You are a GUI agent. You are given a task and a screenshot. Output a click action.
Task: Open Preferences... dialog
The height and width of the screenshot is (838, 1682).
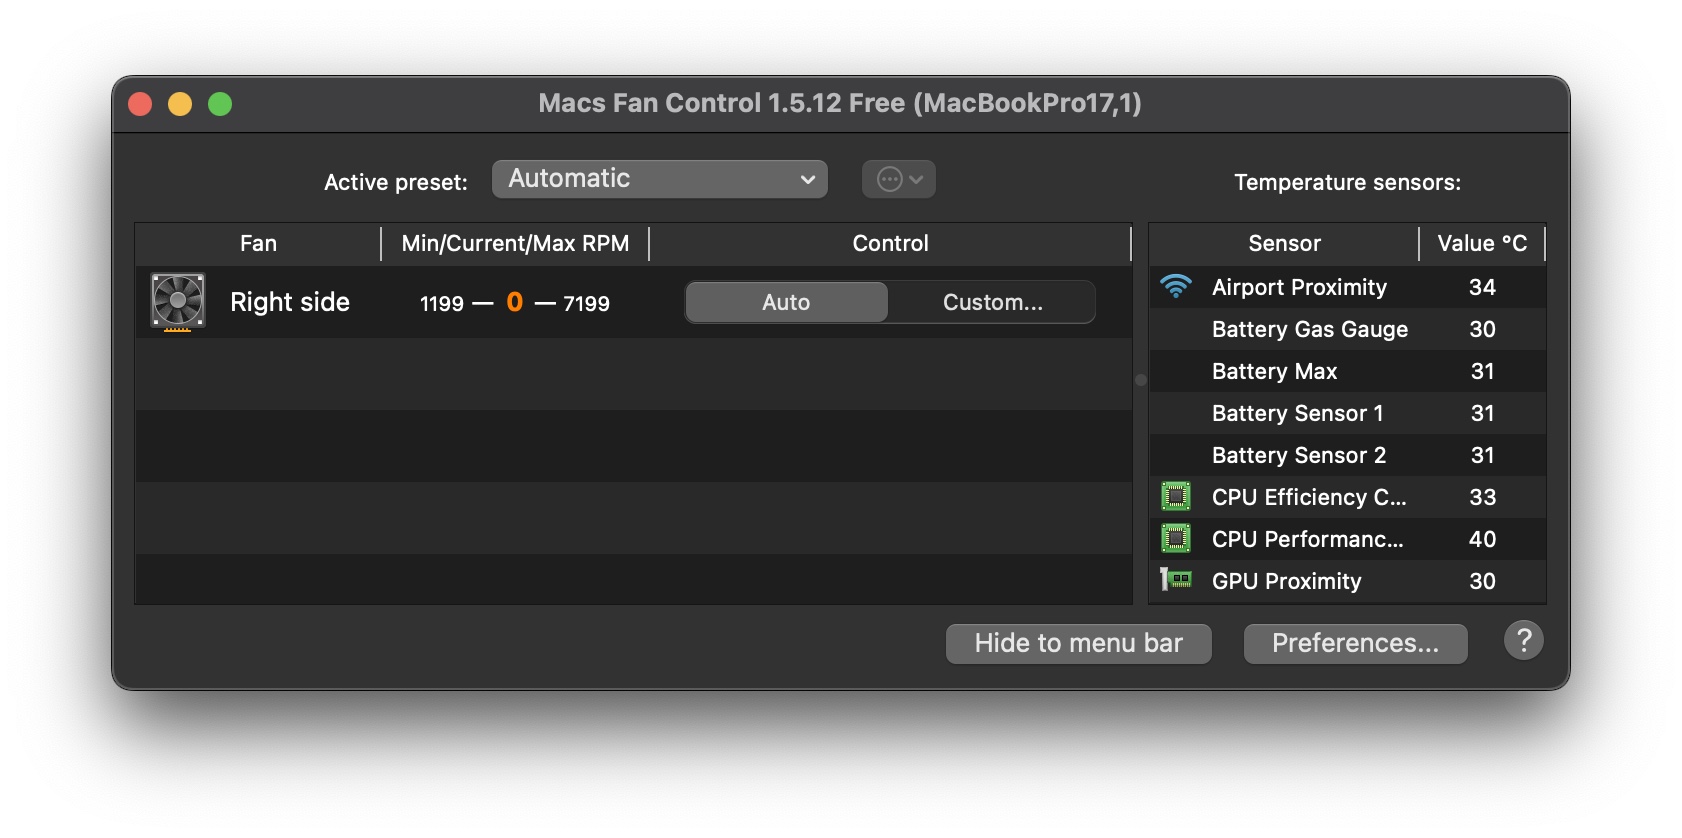[x=1355, y=643]
